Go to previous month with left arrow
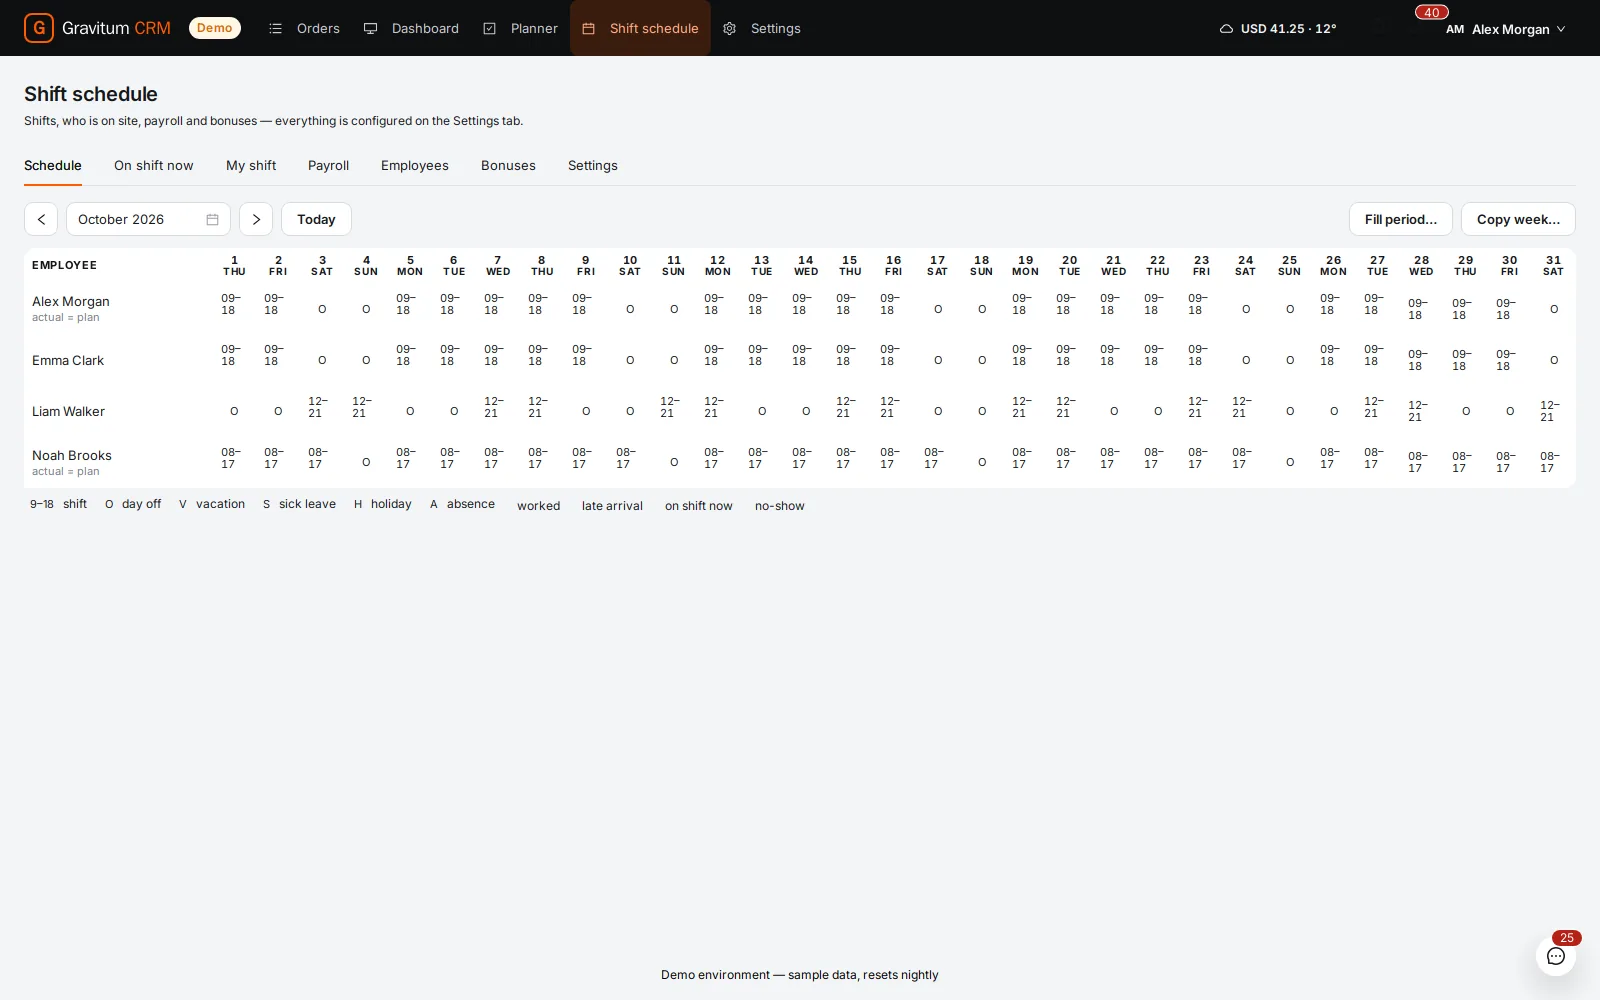 coord(41,219)
